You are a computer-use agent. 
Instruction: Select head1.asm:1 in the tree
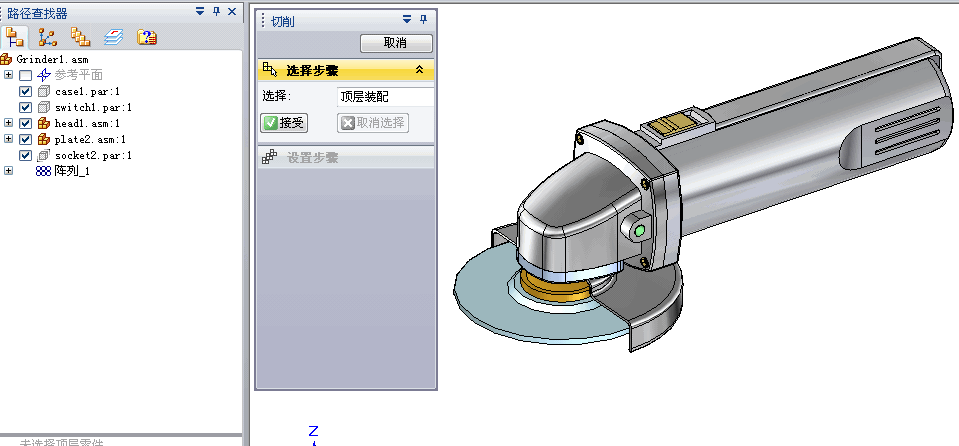point(87,124)
